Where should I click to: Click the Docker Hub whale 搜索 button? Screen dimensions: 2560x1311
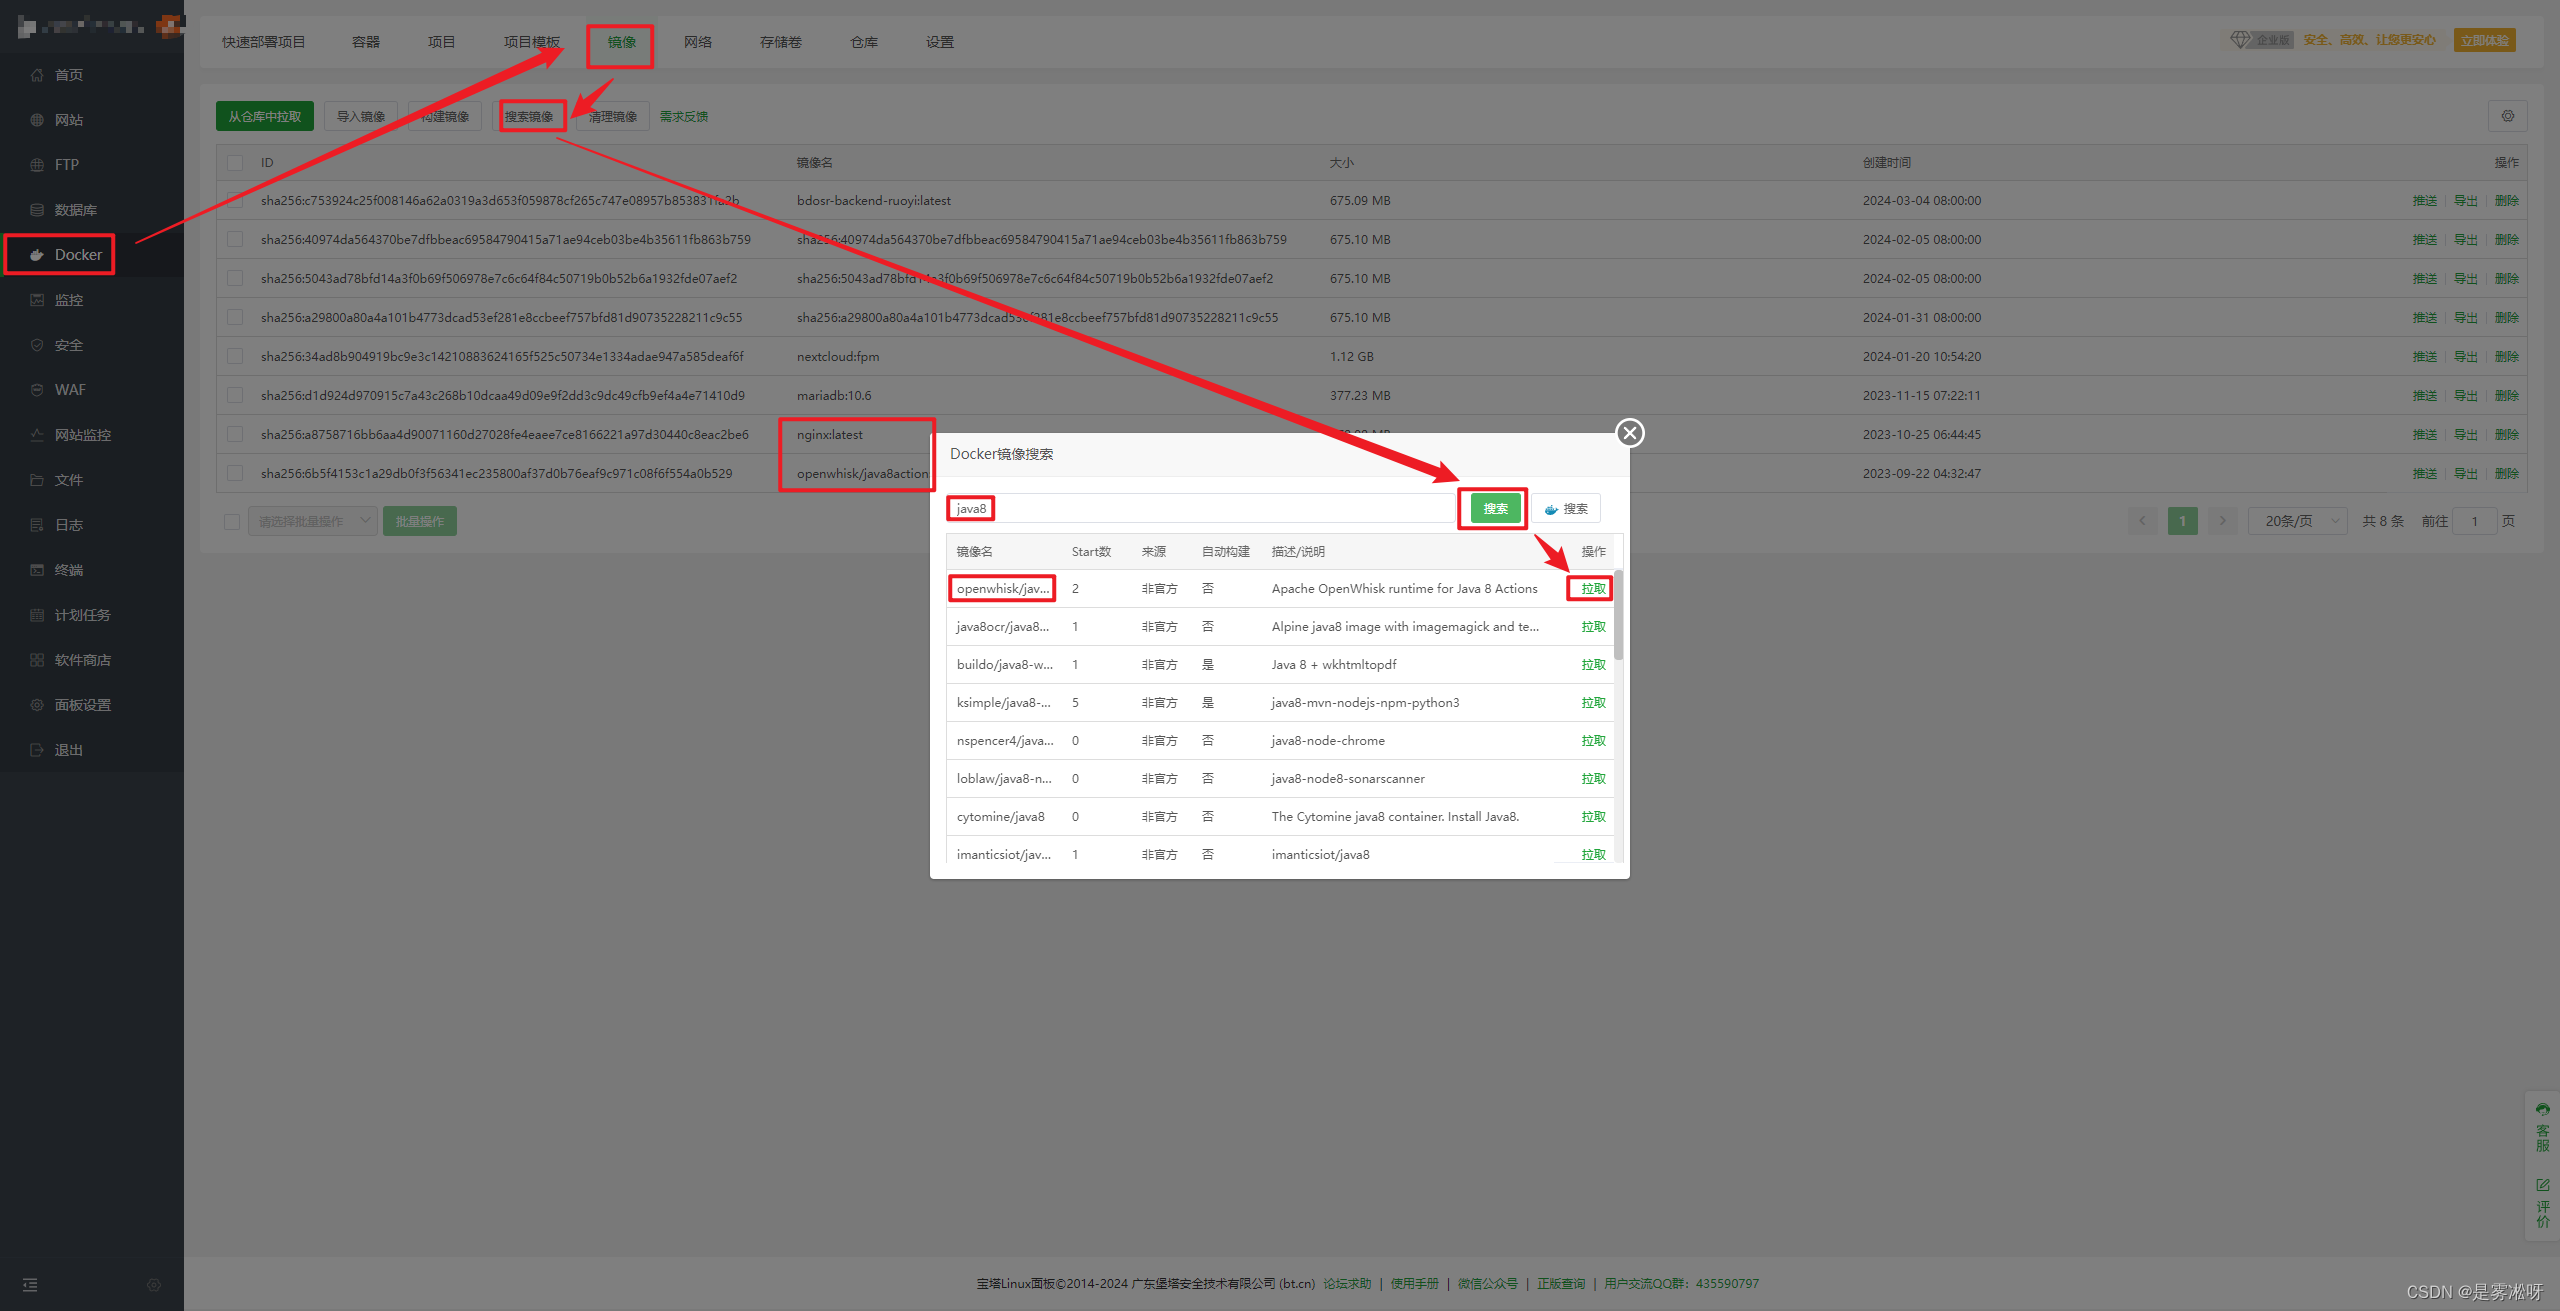pos(1566,509)
